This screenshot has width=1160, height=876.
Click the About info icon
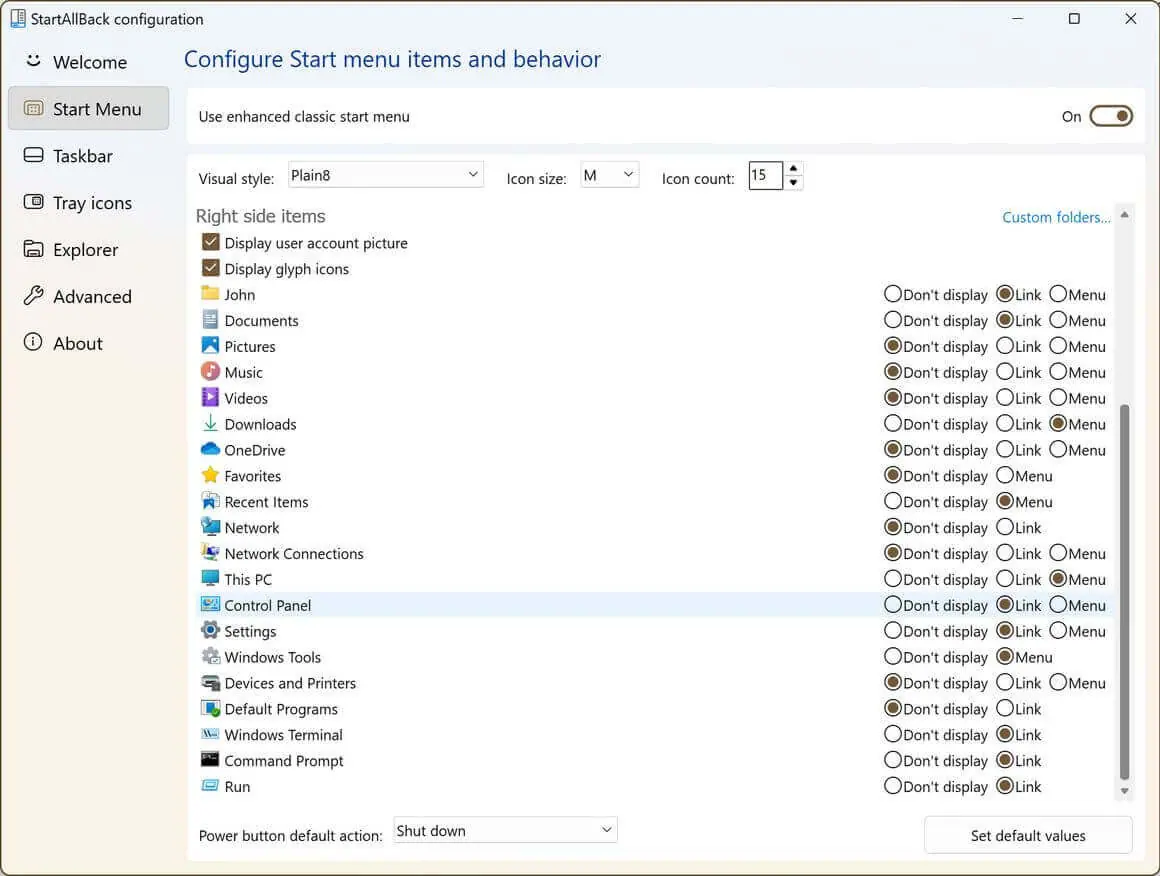33,342
